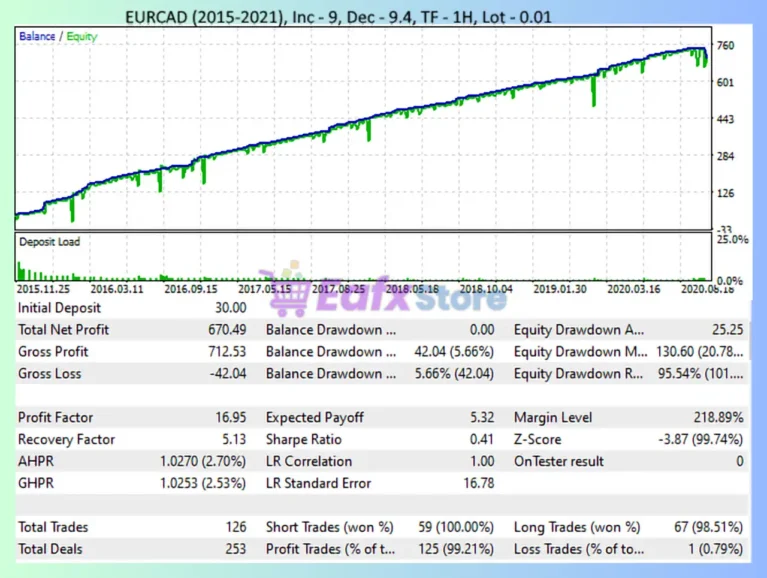Select the LR standard error value 16.78
767x578 pixels.
(x=478, y=483)
